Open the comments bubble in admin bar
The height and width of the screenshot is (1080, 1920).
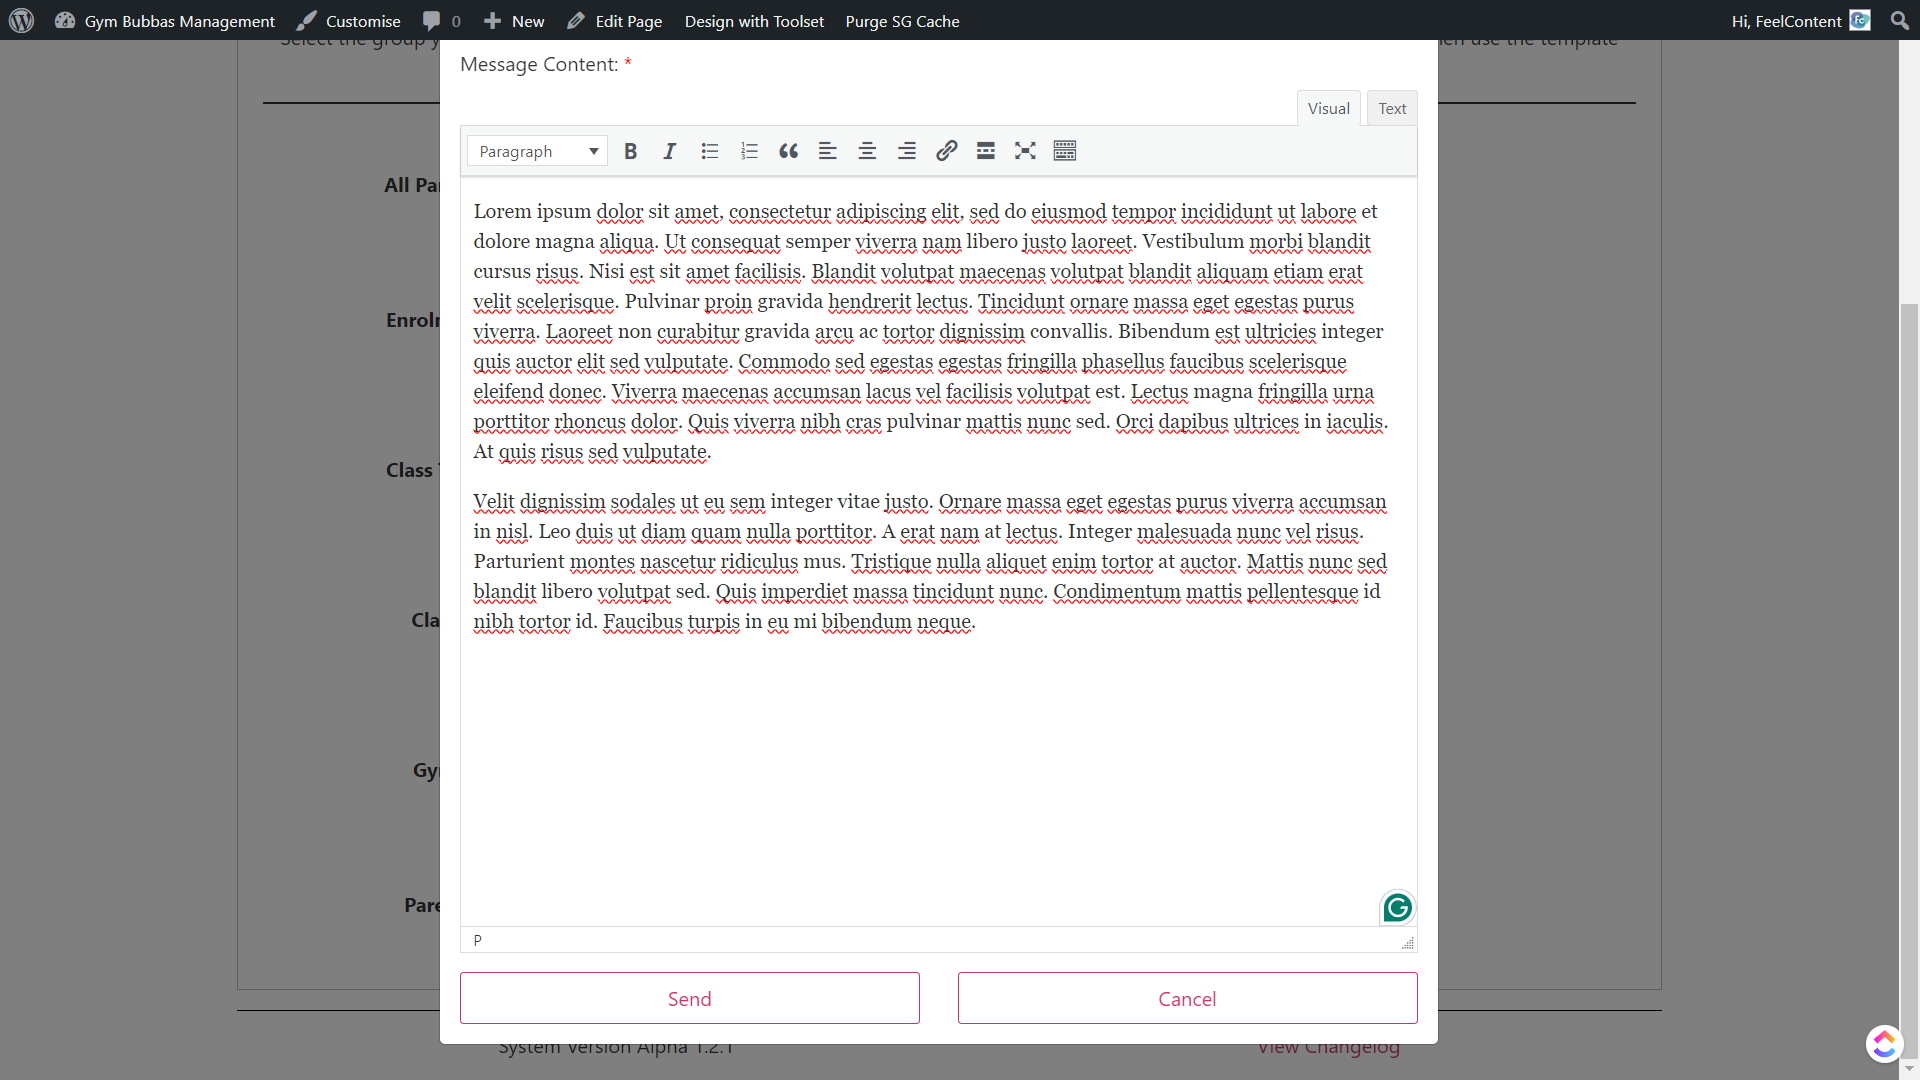[442, 21]
